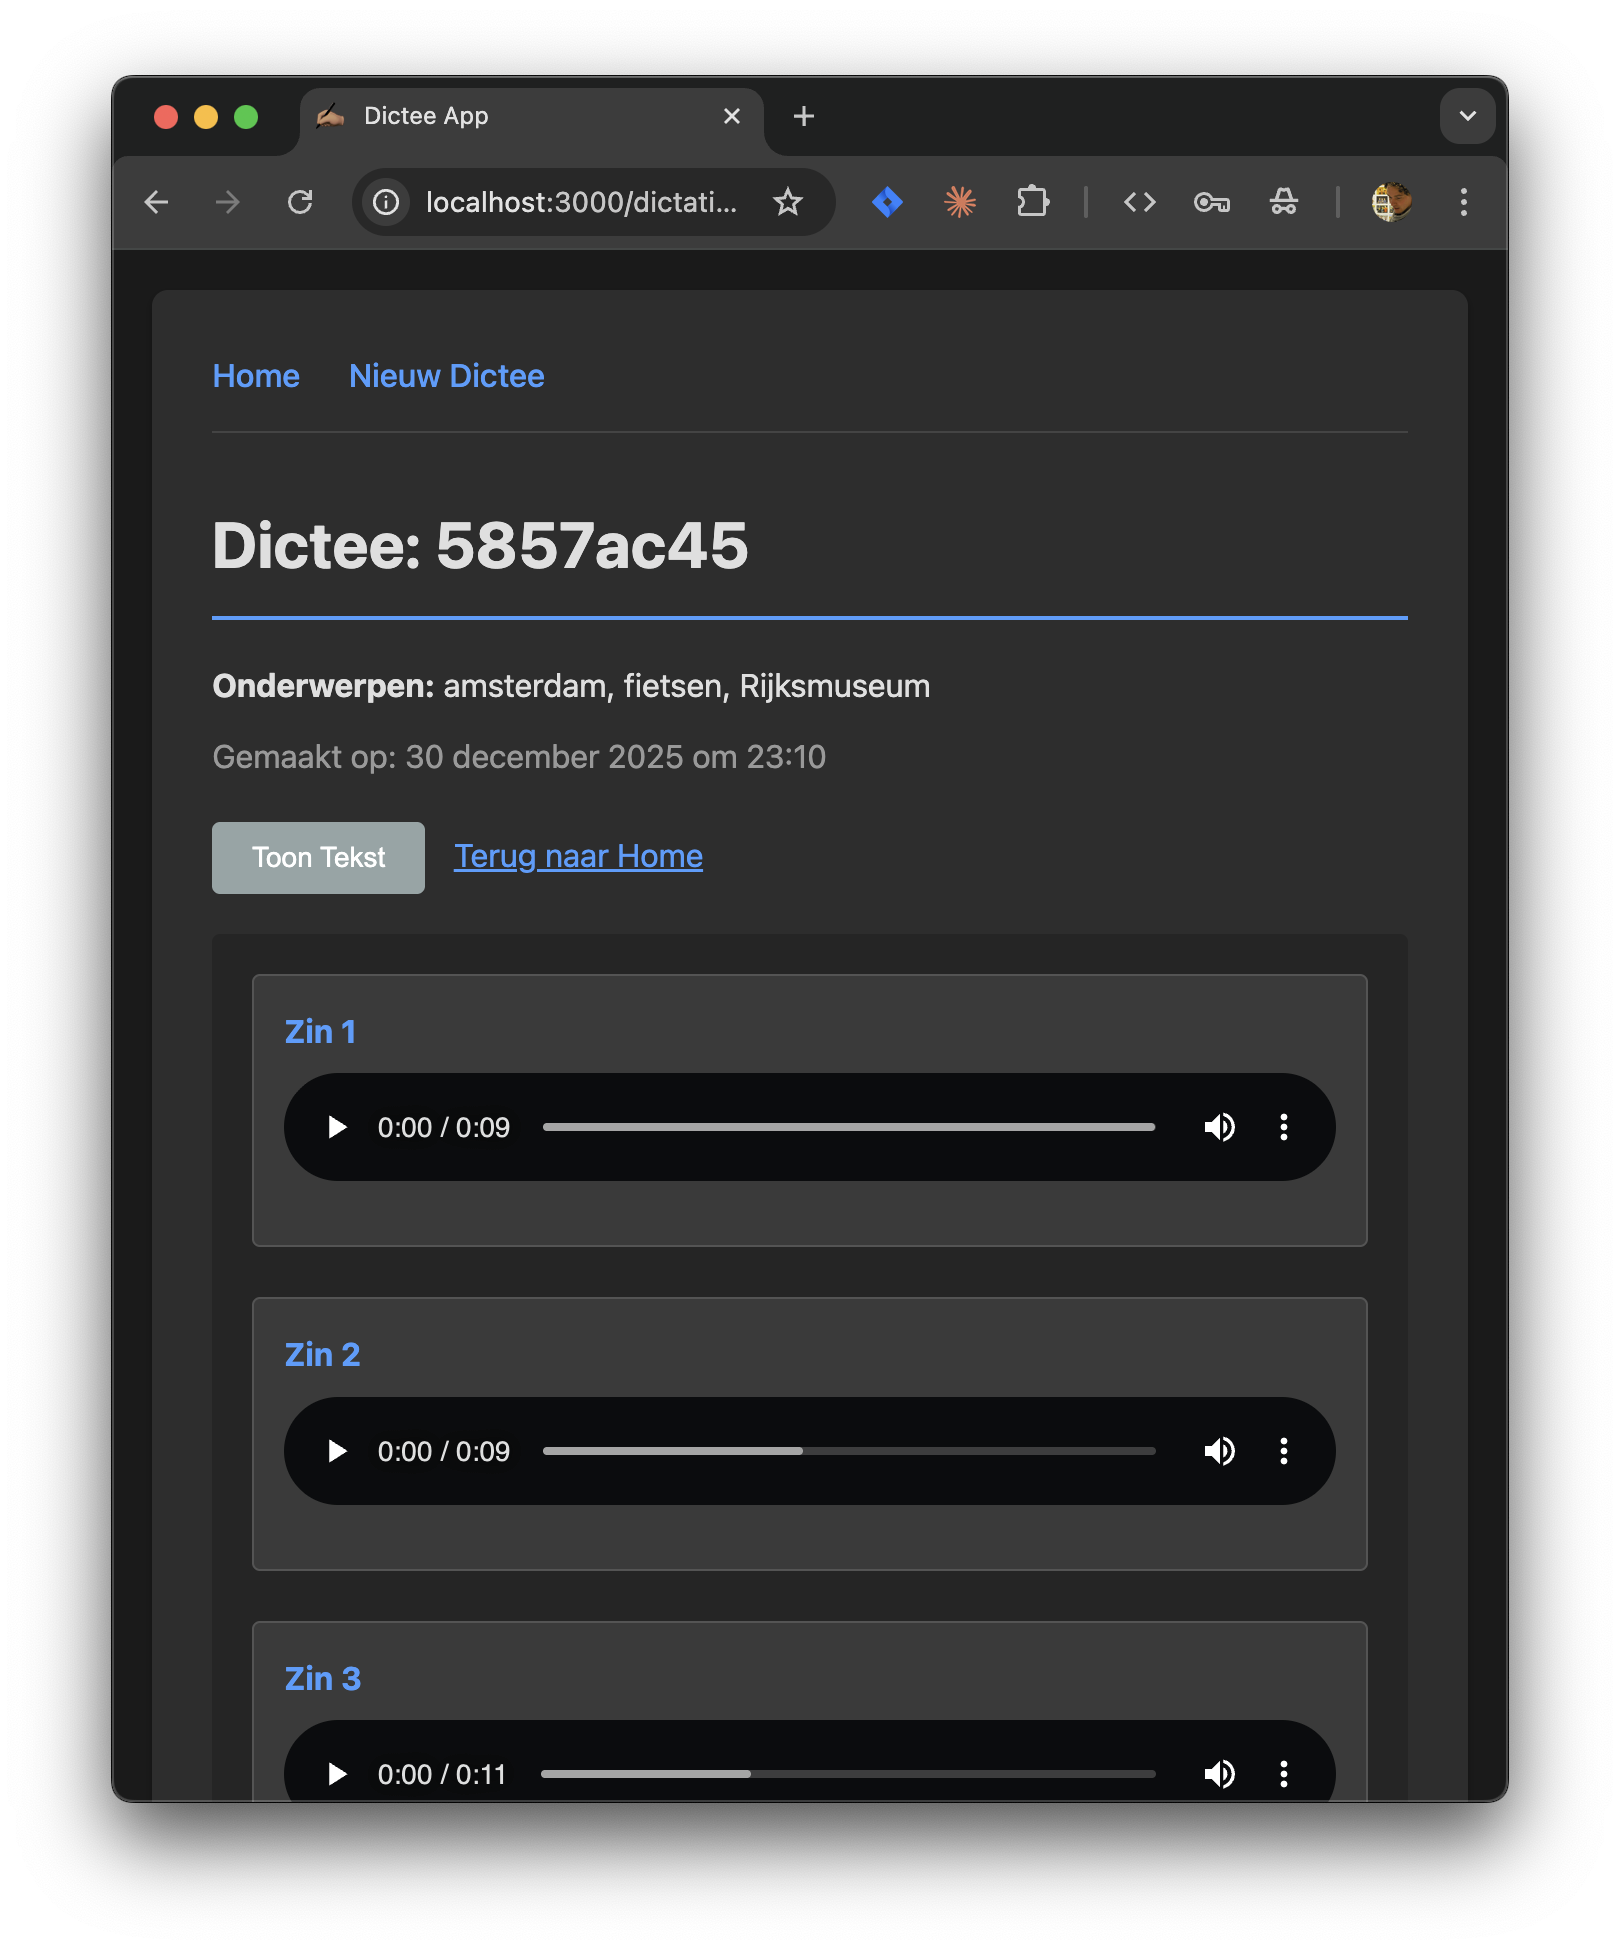
Task: Play the Zin 1 audio clip
Action: (336, 1127)
